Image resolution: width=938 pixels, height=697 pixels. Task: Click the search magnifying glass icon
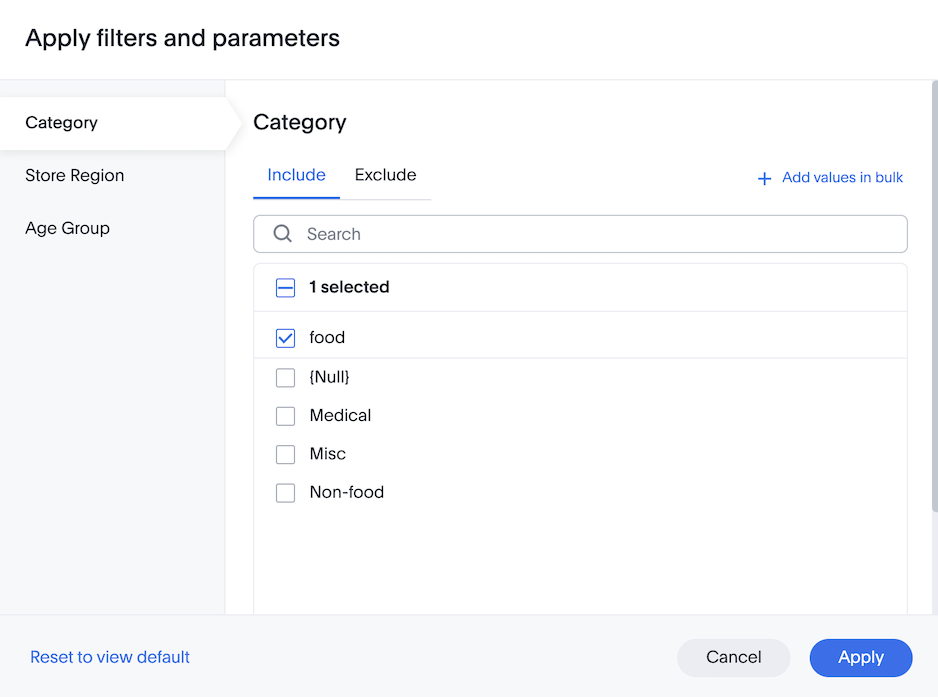pos(283,233)
